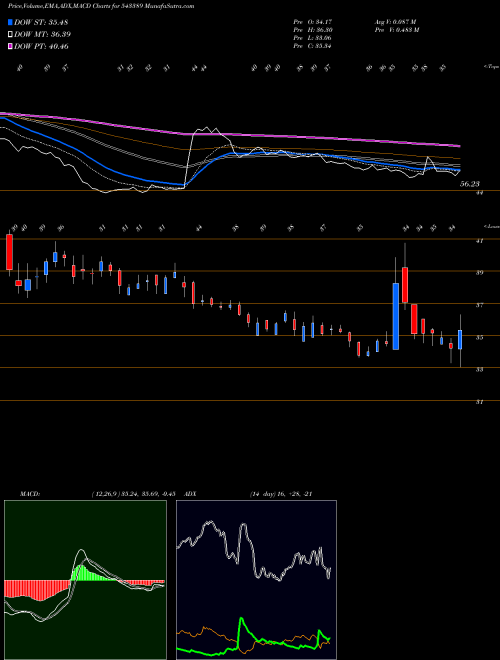The width and height of the screenshot is (500, 660).
Task: Click the 33 price axis label
Action: tap(479, 370)
